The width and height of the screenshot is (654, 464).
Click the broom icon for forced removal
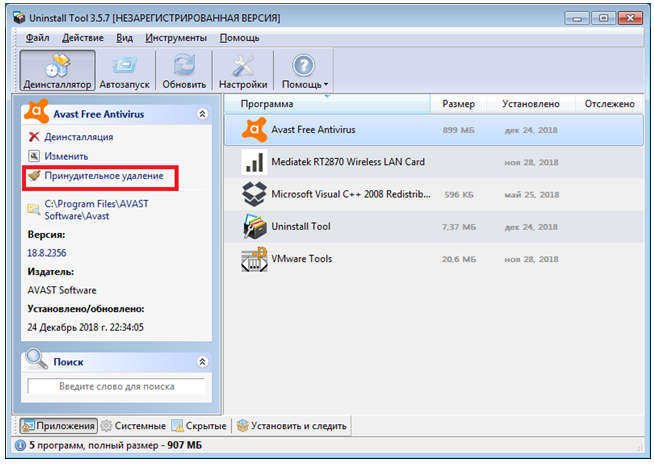point(34,176)
